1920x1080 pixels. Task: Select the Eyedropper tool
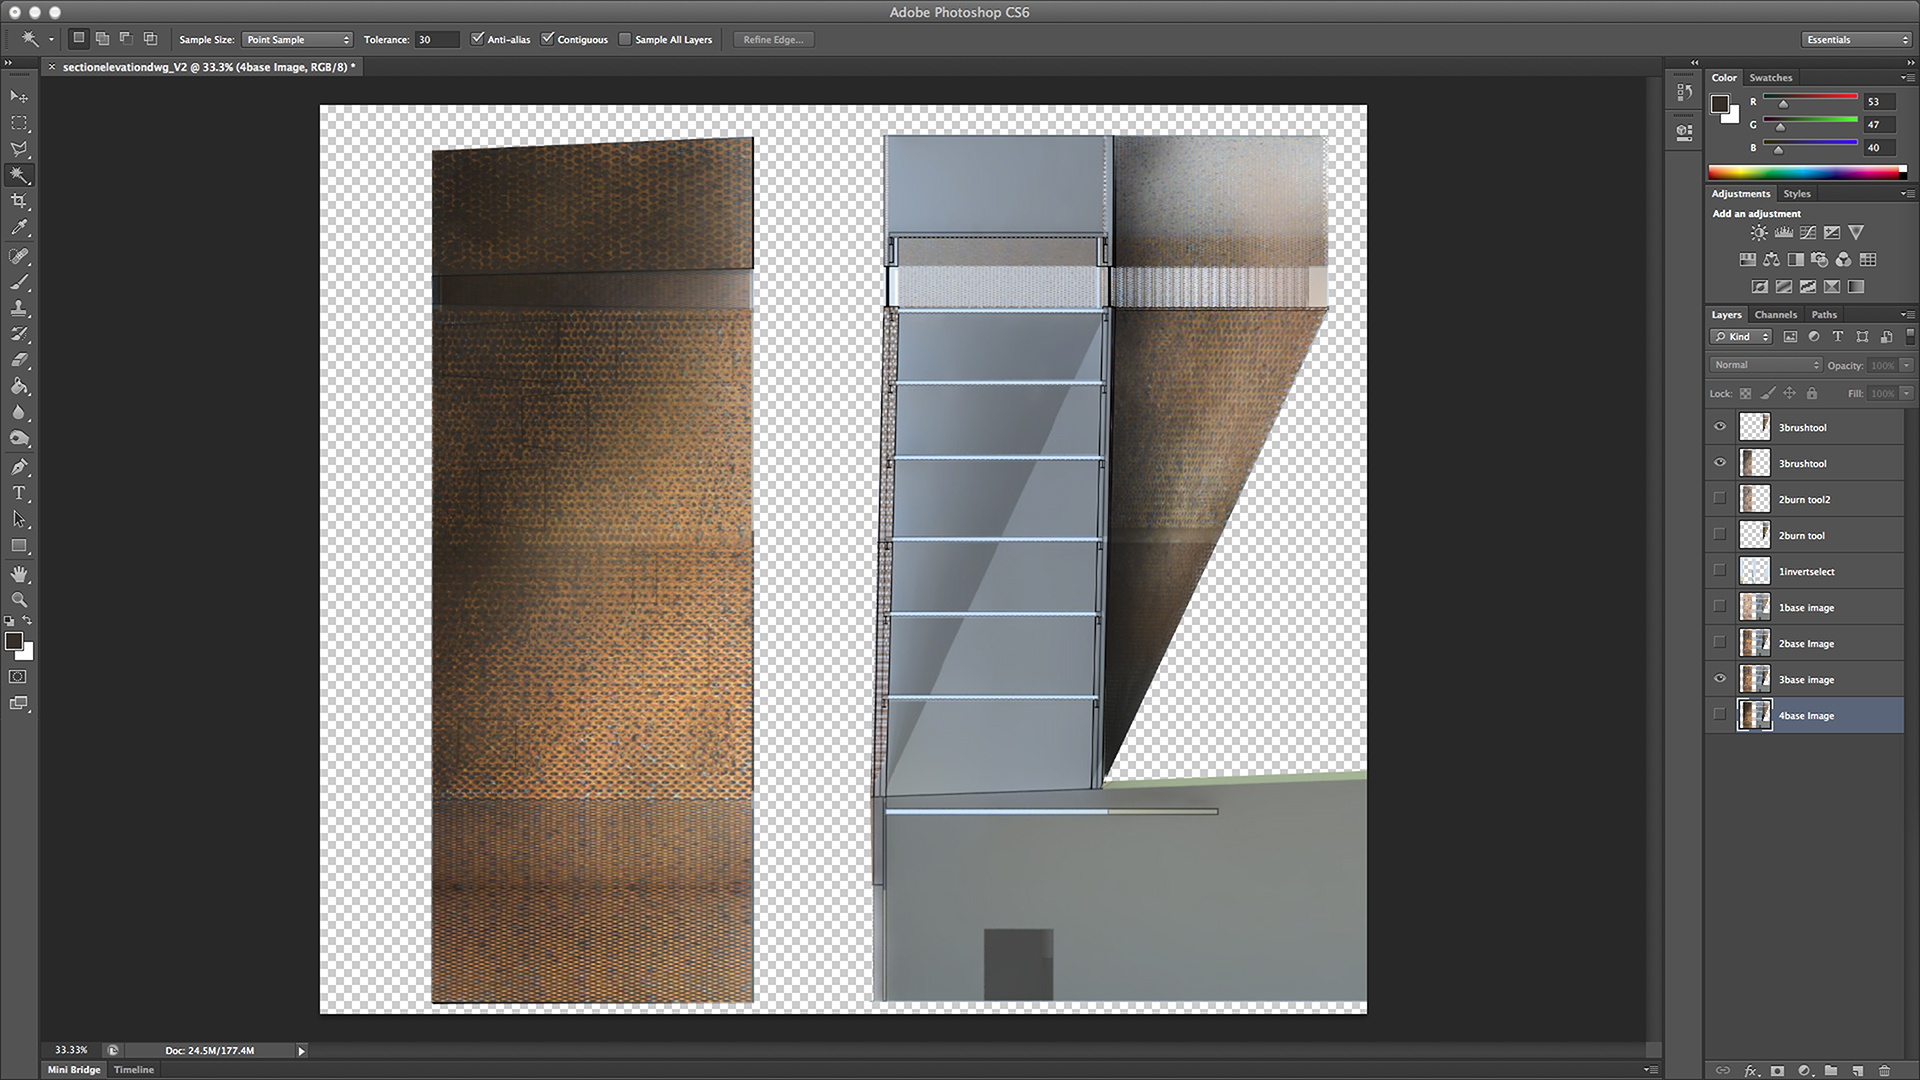click(19, 228)
